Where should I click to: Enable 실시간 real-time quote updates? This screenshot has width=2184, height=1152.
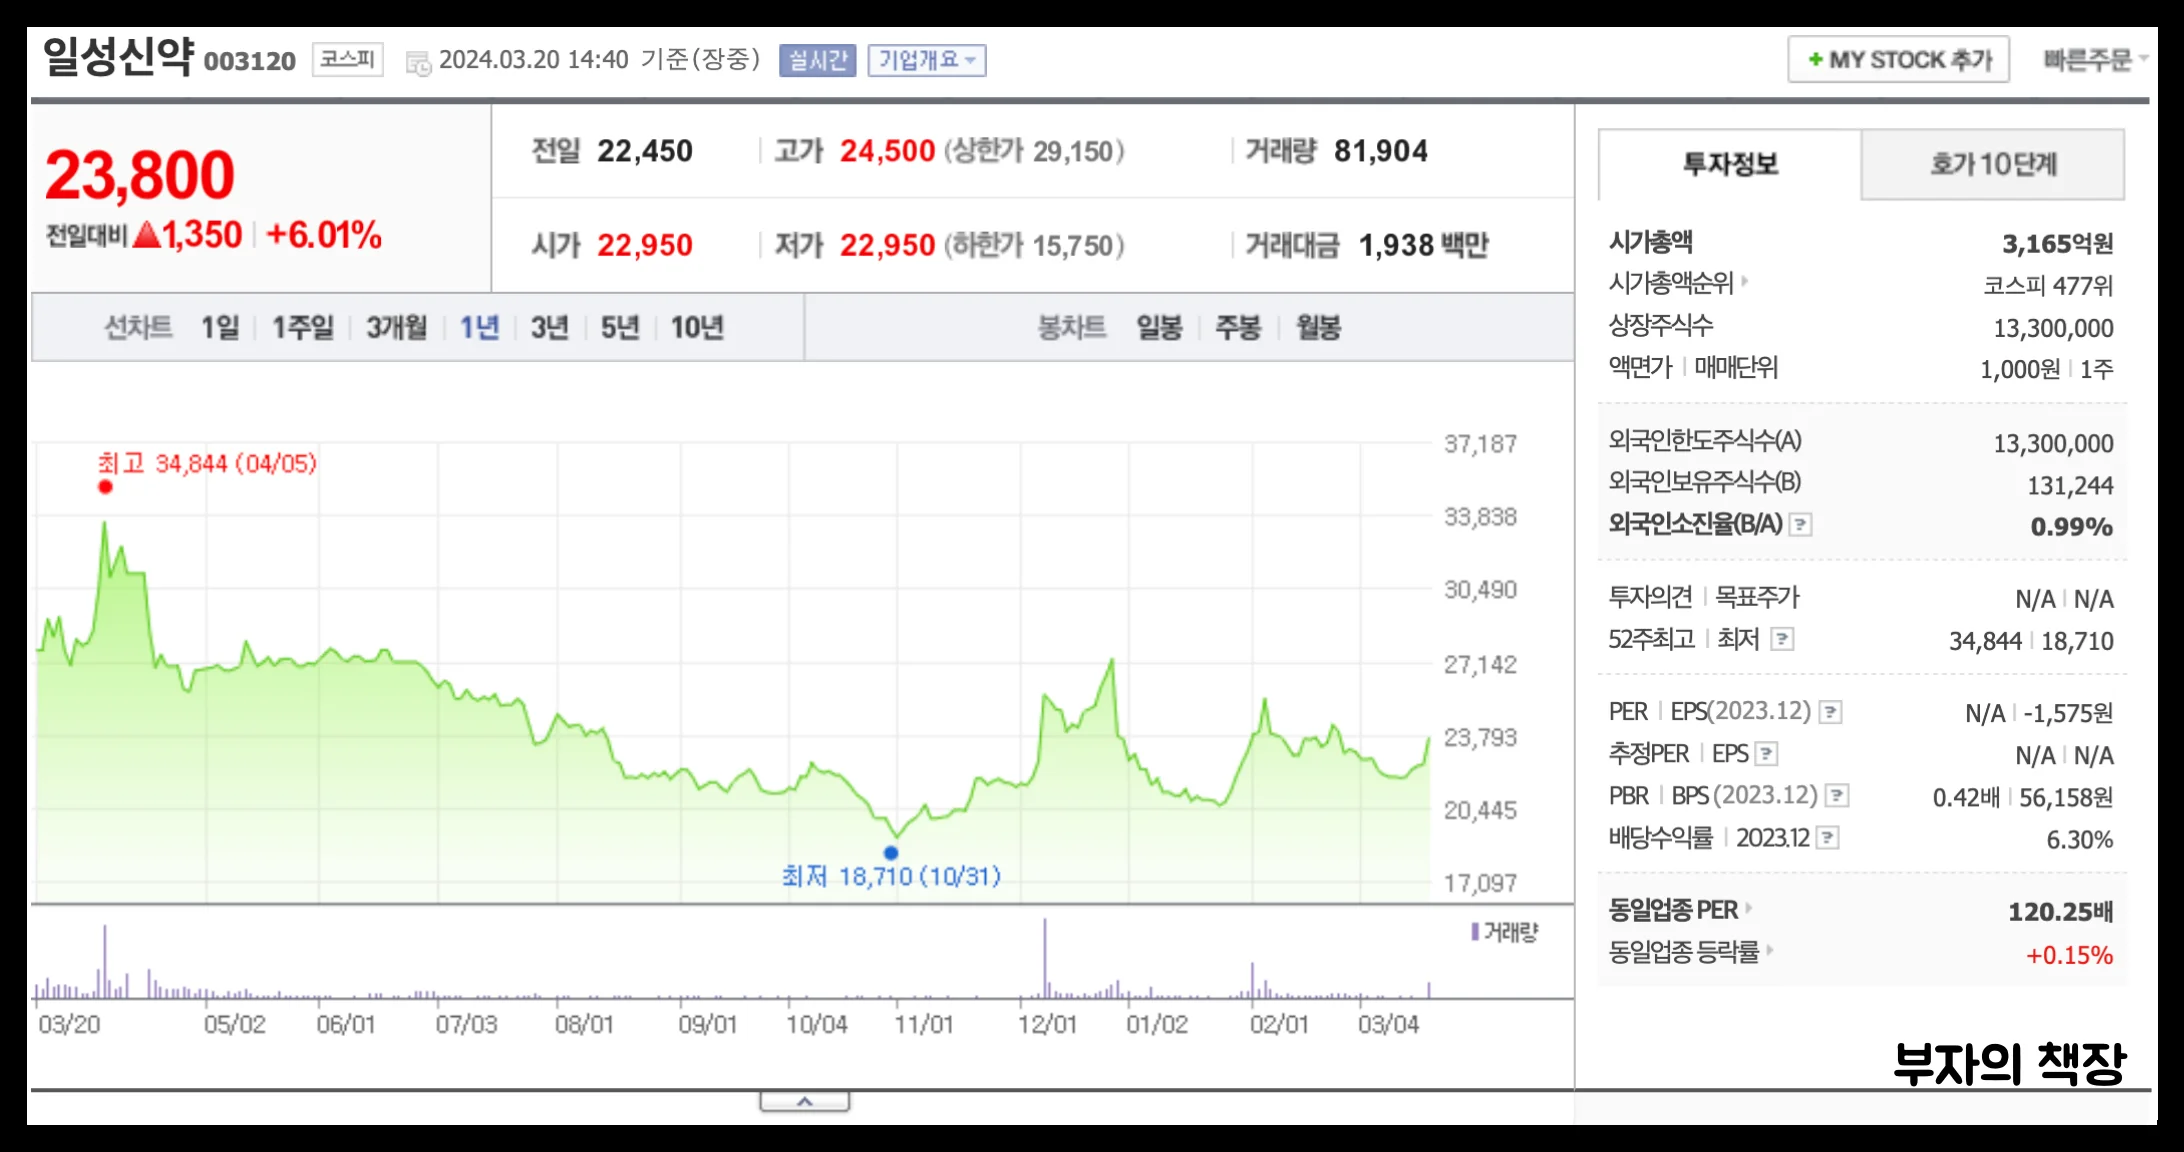point(816,60)
